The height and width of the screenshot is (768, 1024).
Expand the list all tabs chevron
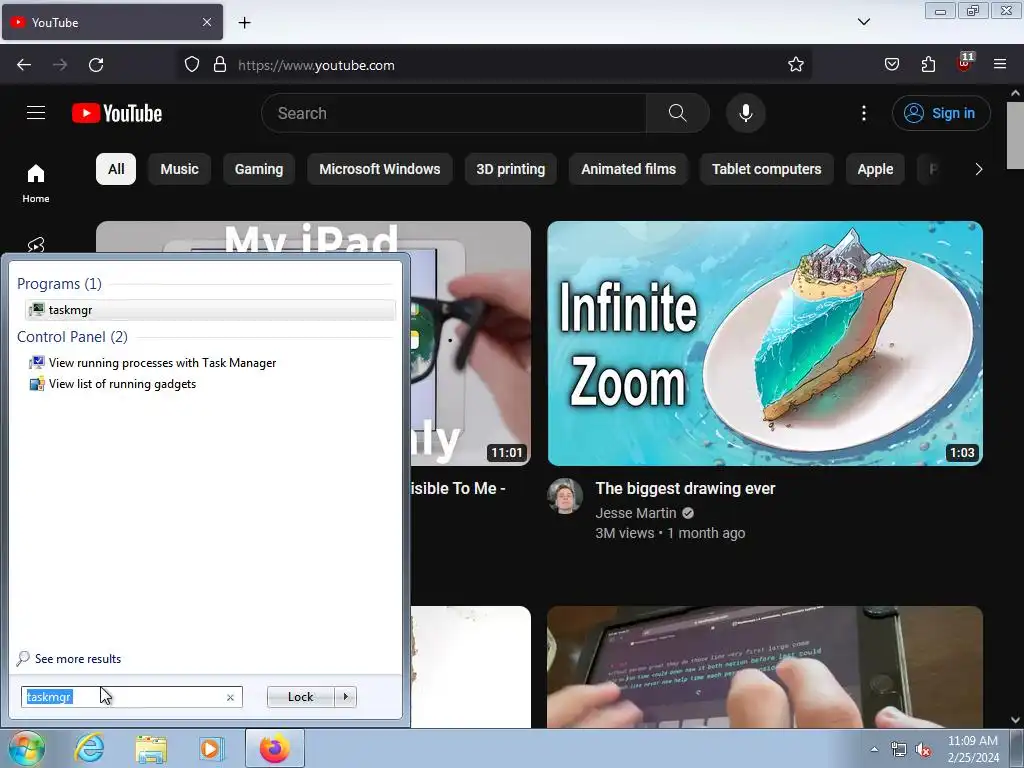[x=863, y=22]
